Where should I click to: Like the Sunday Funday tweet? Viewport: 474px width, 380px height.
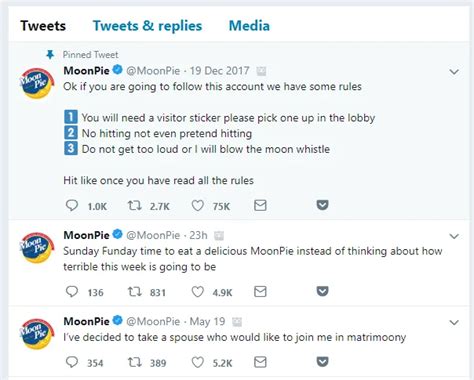coord(197,292)
